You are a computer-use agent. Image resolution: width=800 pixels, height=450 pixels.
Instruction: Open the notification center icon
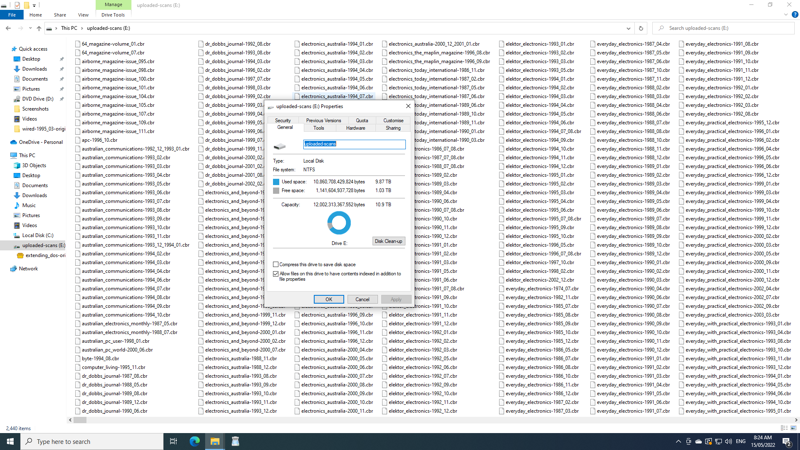tap(787, 441)
